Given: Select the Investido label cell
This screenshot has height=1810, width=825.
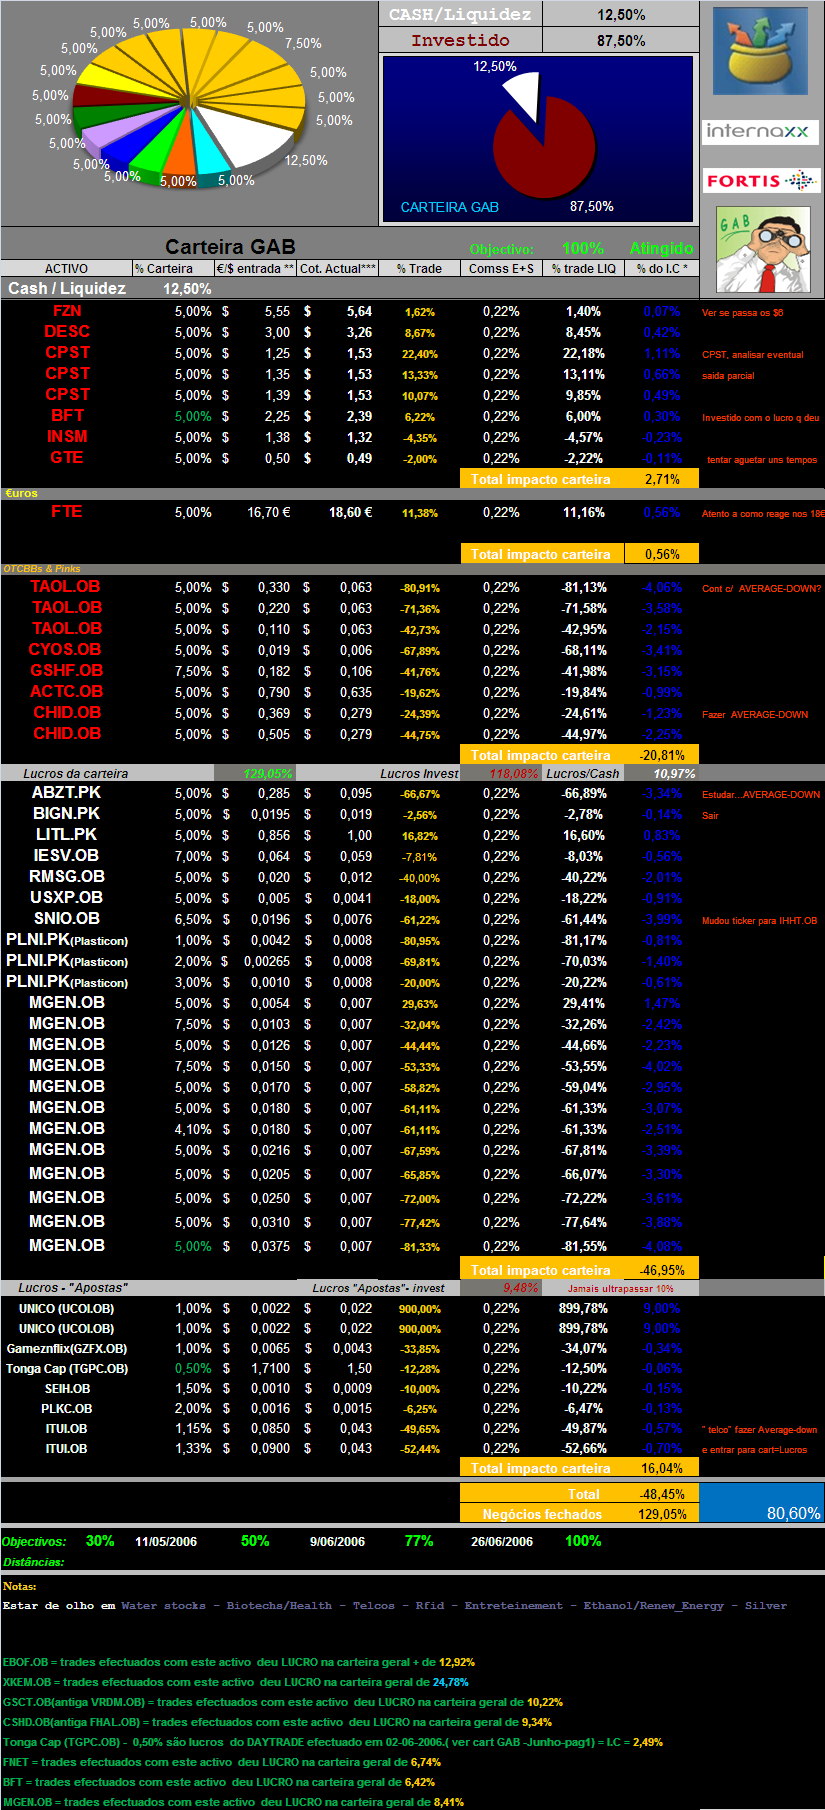Looking at the screenshot, I should click(x=461, y=40).
